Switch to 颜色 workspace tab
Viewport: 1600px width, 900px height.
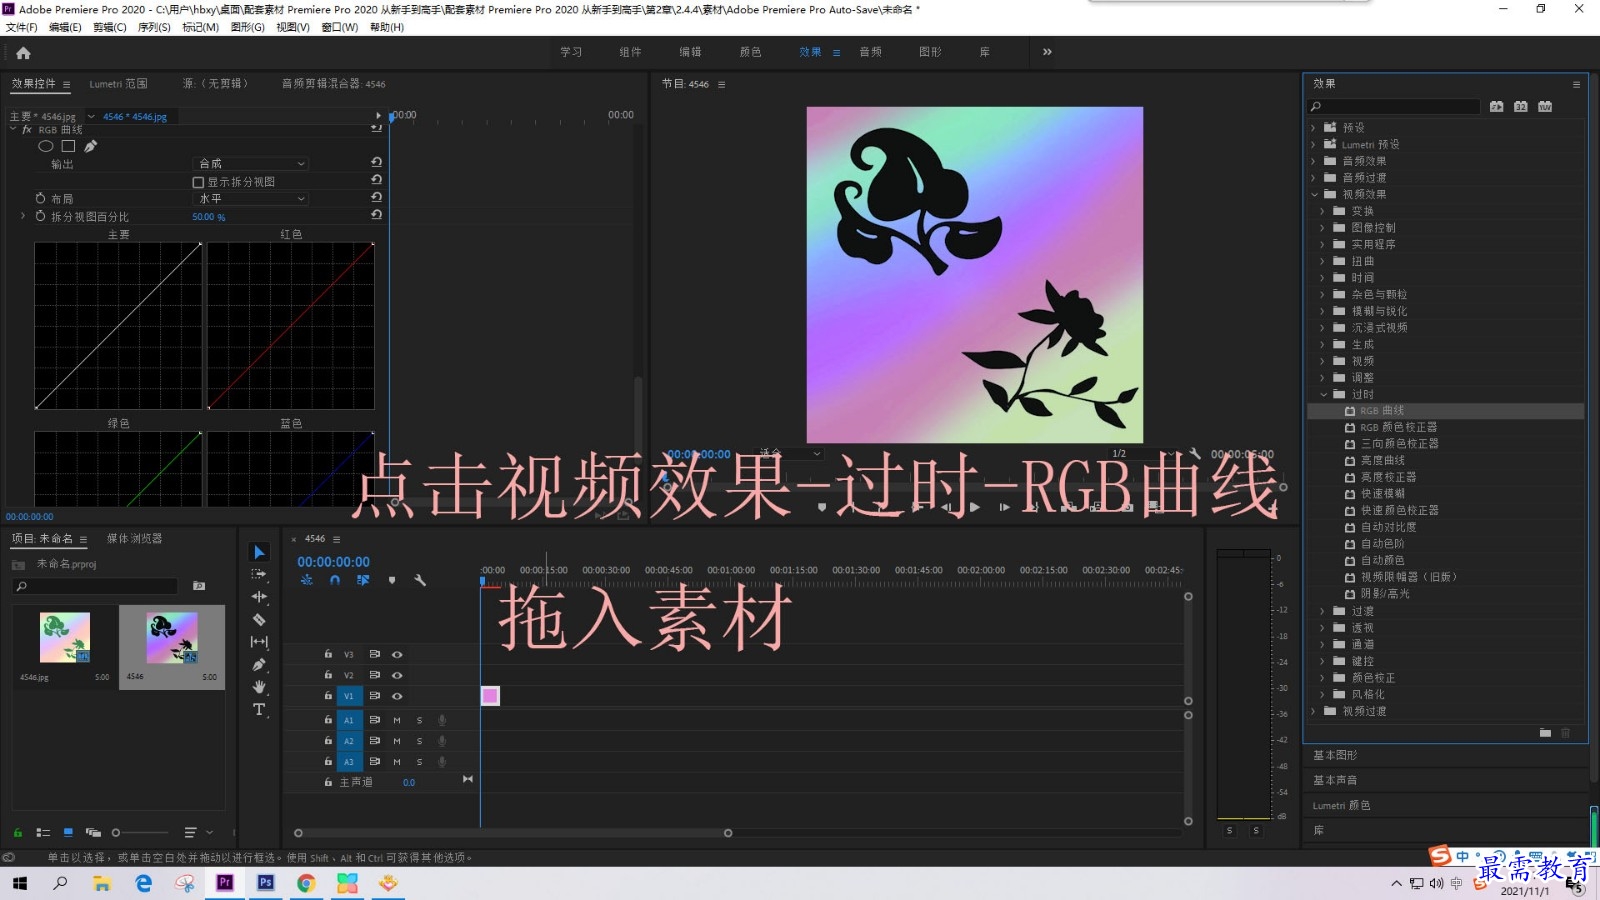pos(750,52)
